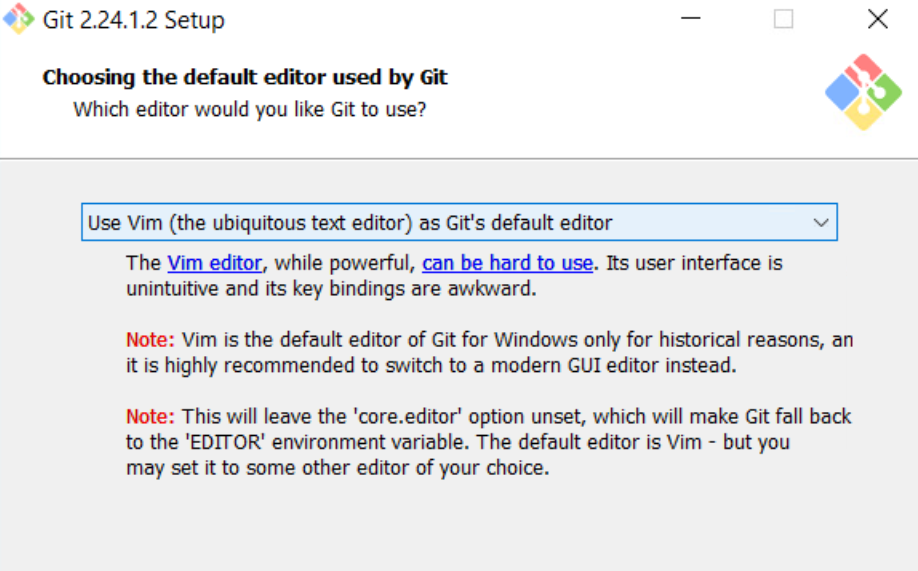
Task: Click the 'Choosing the default editor used by Git' heading
Action: point(245,78)
